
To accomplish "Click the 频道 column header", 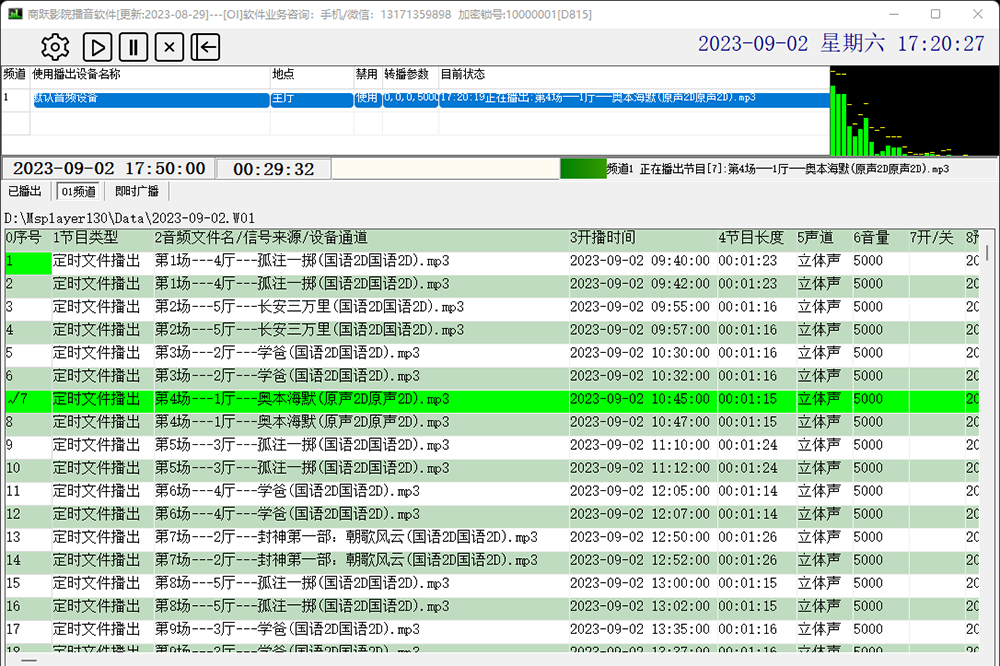I will click(15, 74).
